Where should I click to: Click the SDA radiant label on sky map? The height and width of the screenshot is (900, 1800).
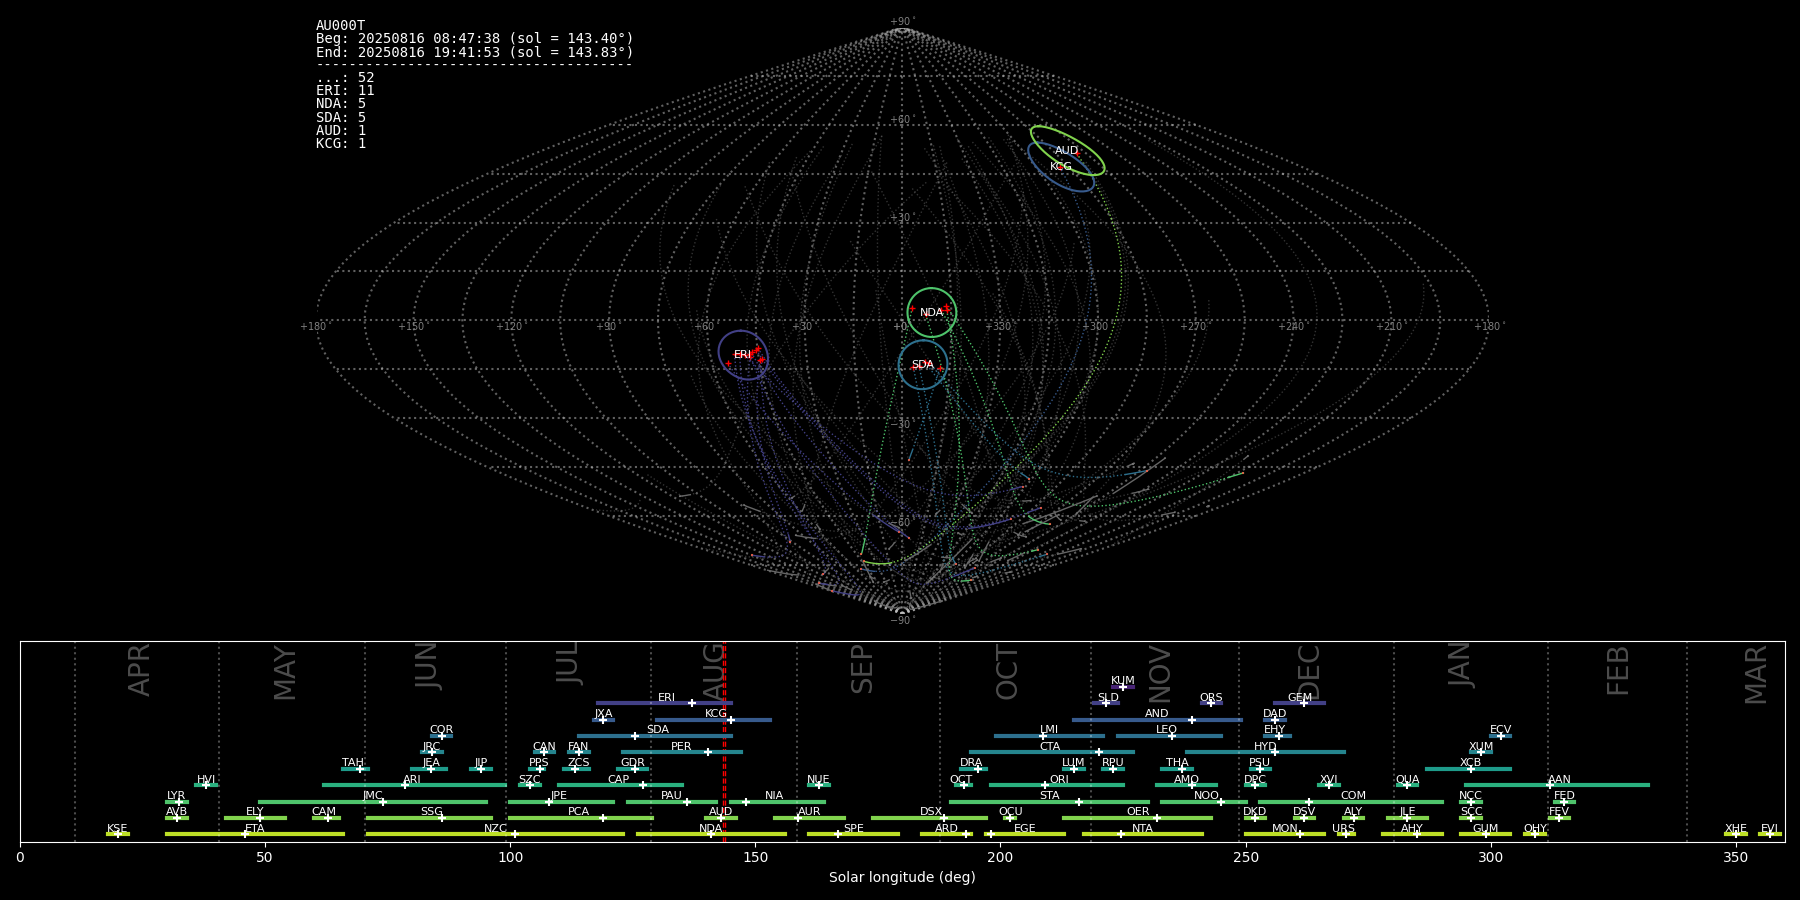pyautogui.click(x=923, y=365)
